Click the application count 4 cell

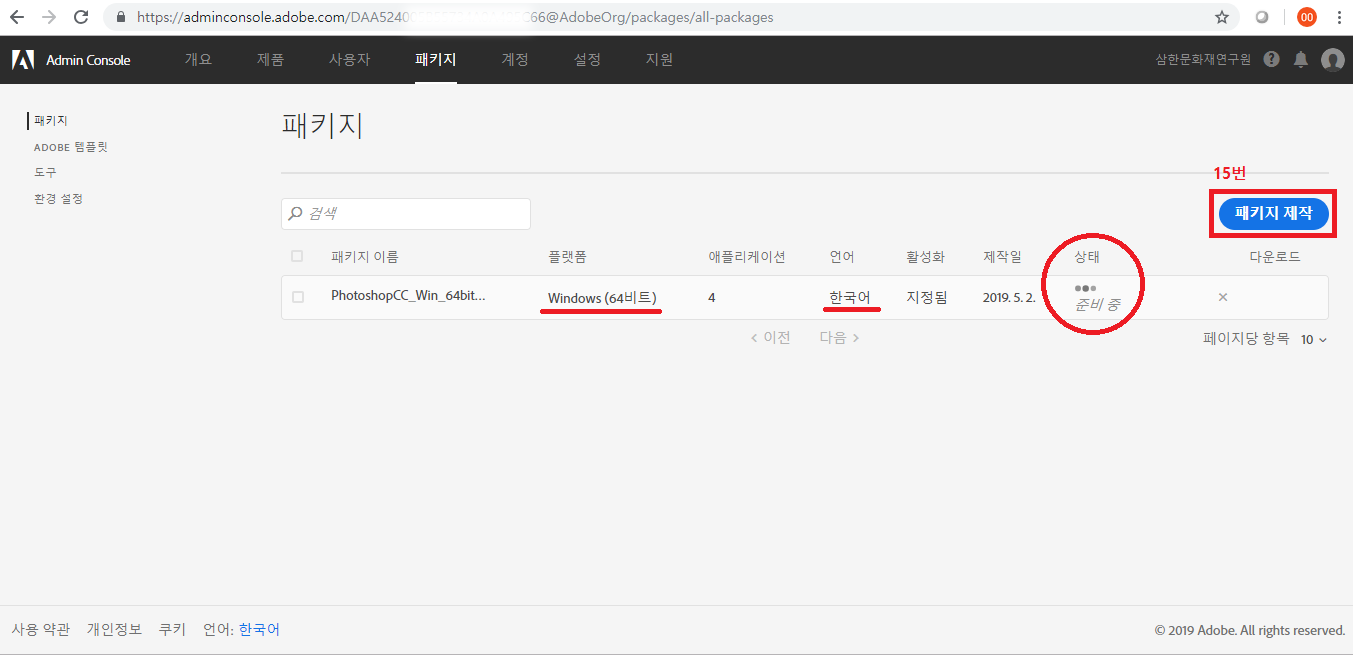(x=711, y=297)
